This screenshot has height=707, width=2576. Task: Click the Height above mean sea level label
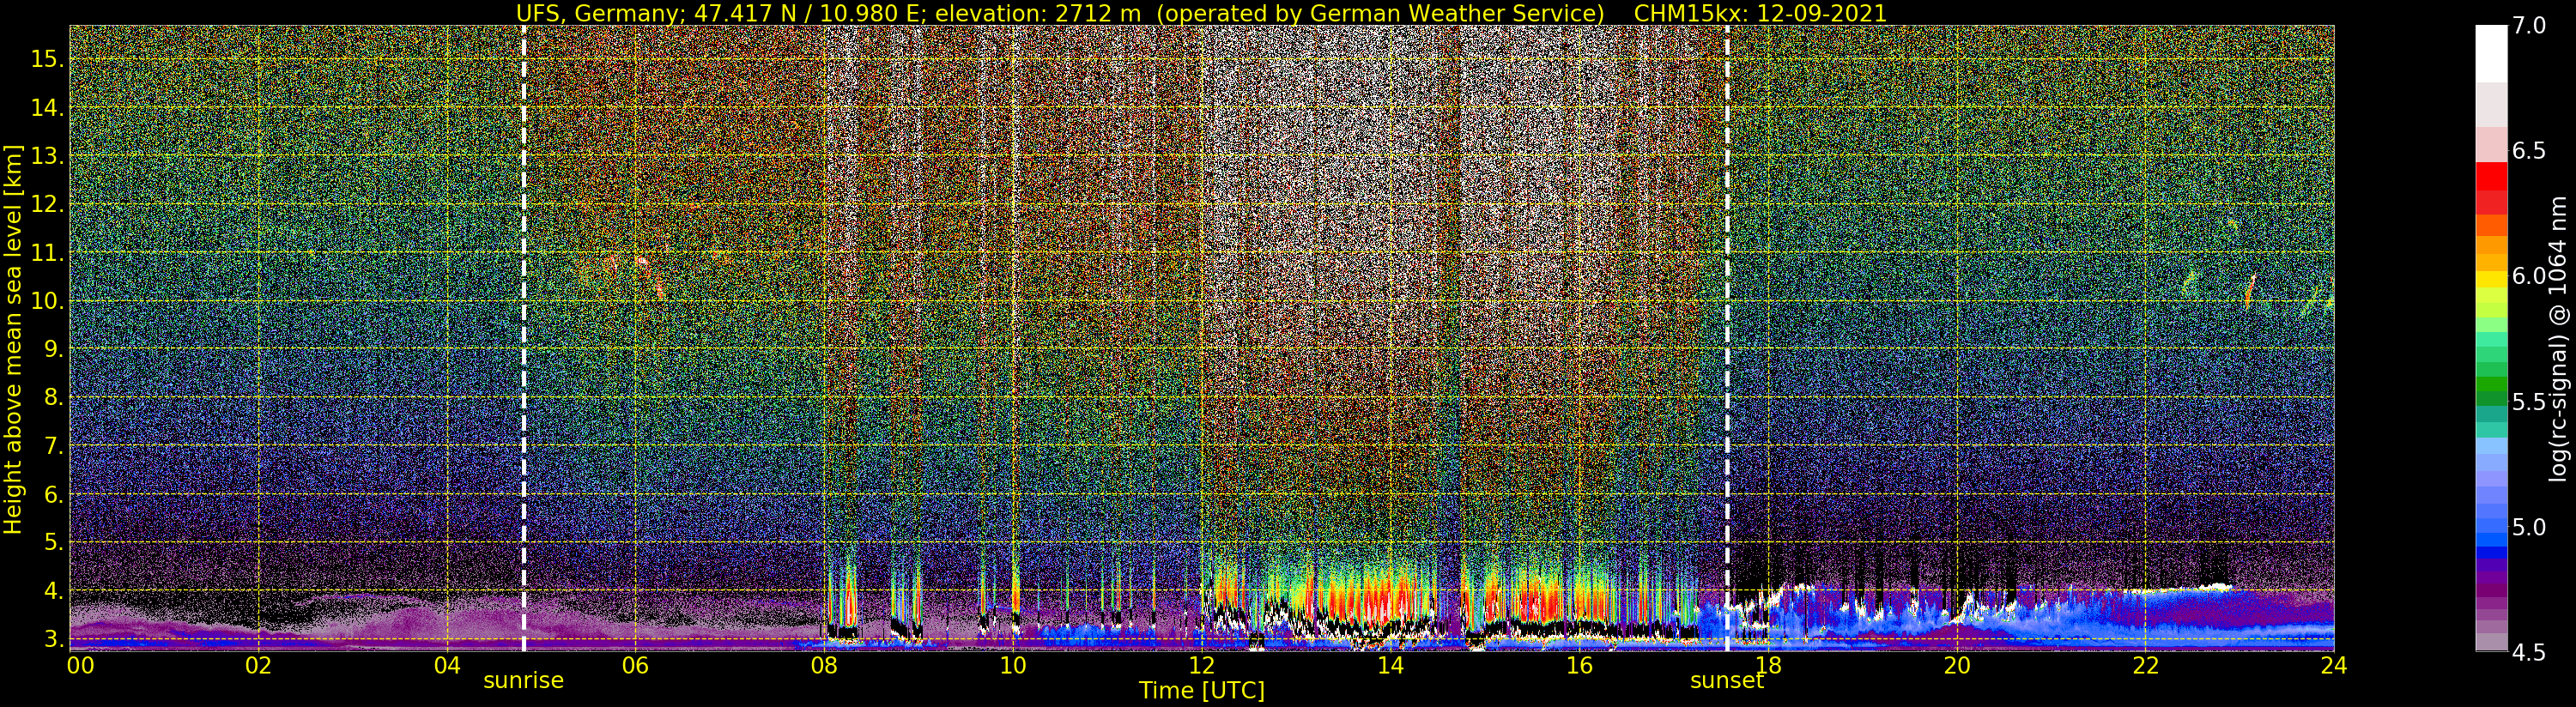pyautogui.click(x=14, y=338)
